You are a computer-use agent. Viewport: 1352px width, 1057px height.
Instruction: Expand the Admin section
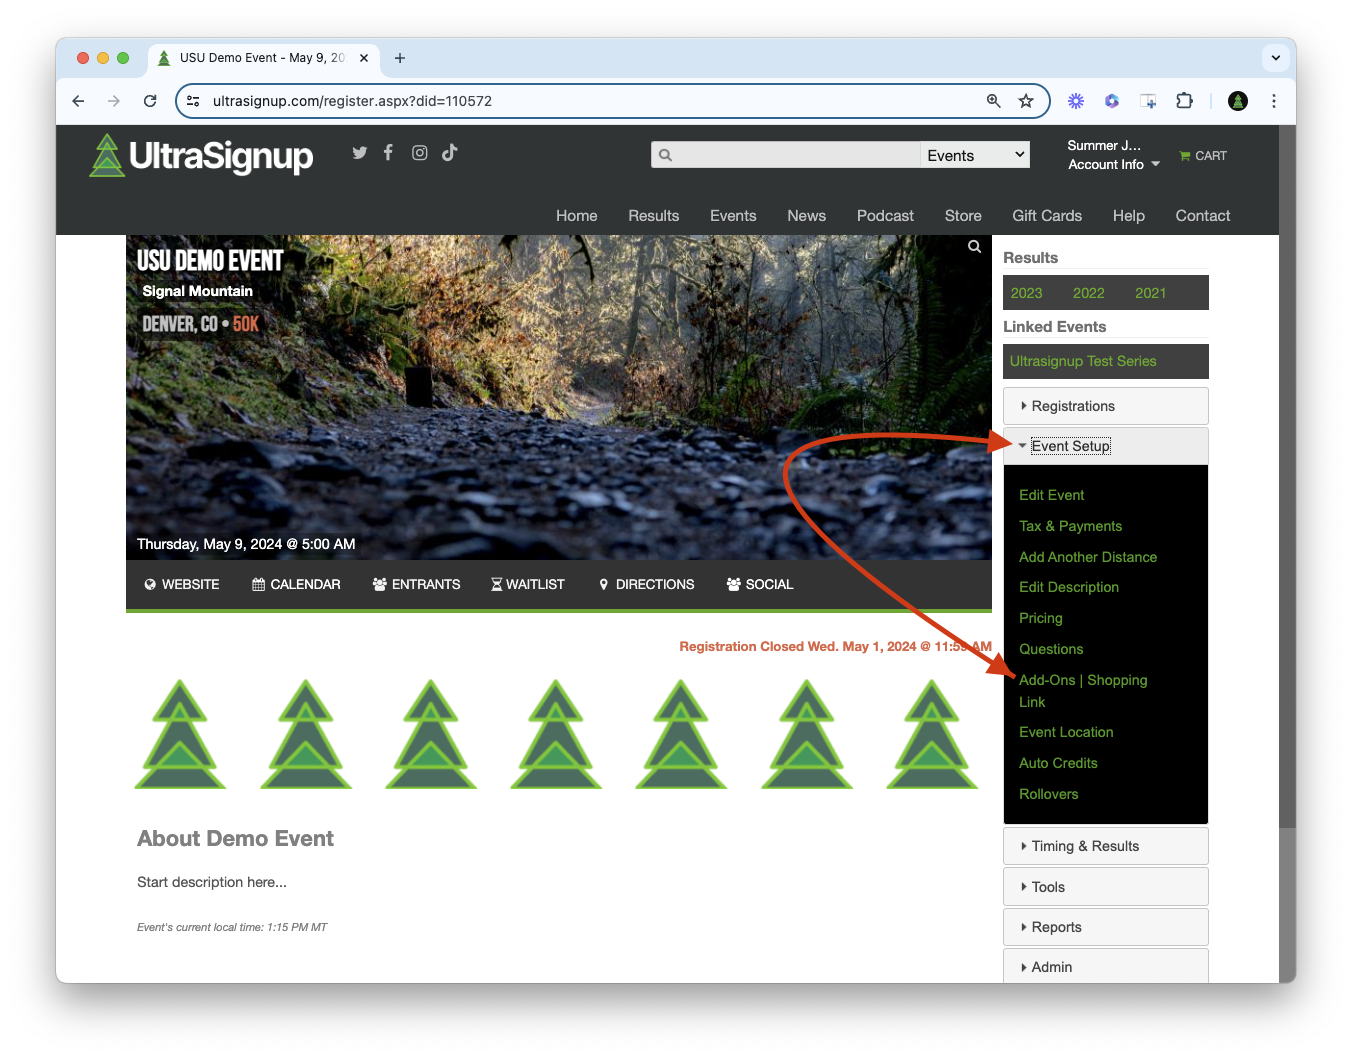[x=1106, y=966]
